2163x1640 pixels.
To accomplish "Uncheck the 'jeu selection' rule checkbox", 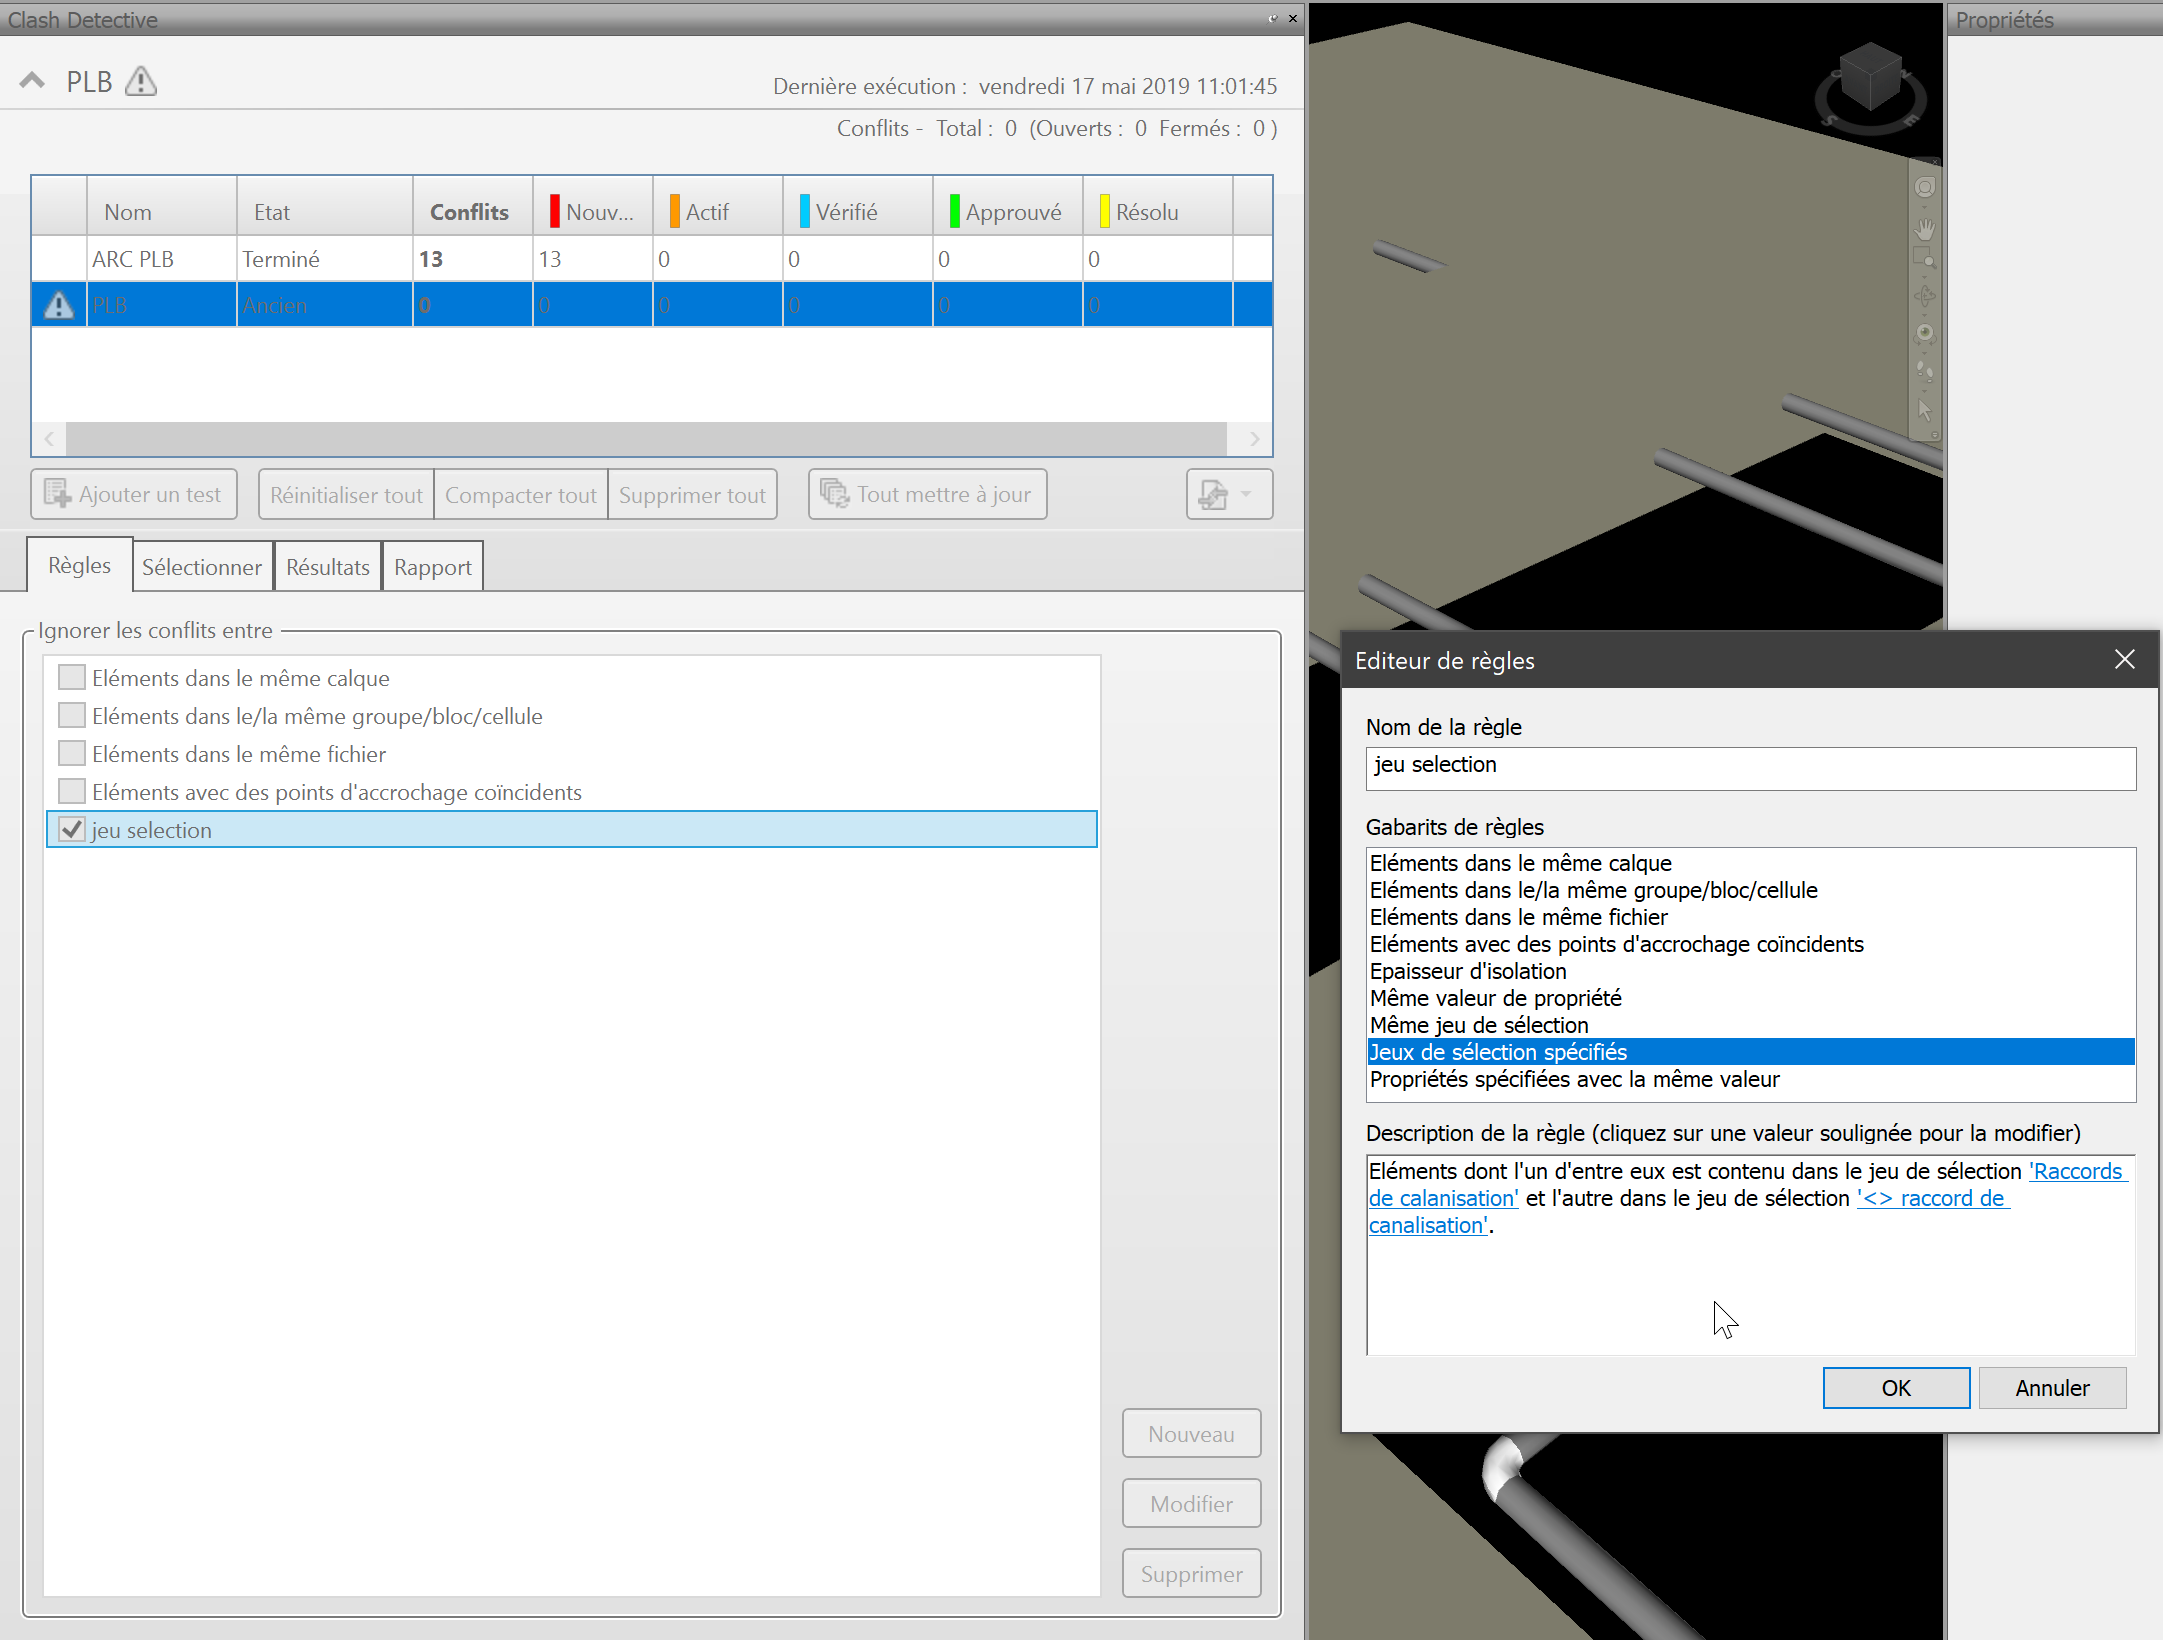I will click(x=71, y=829).
